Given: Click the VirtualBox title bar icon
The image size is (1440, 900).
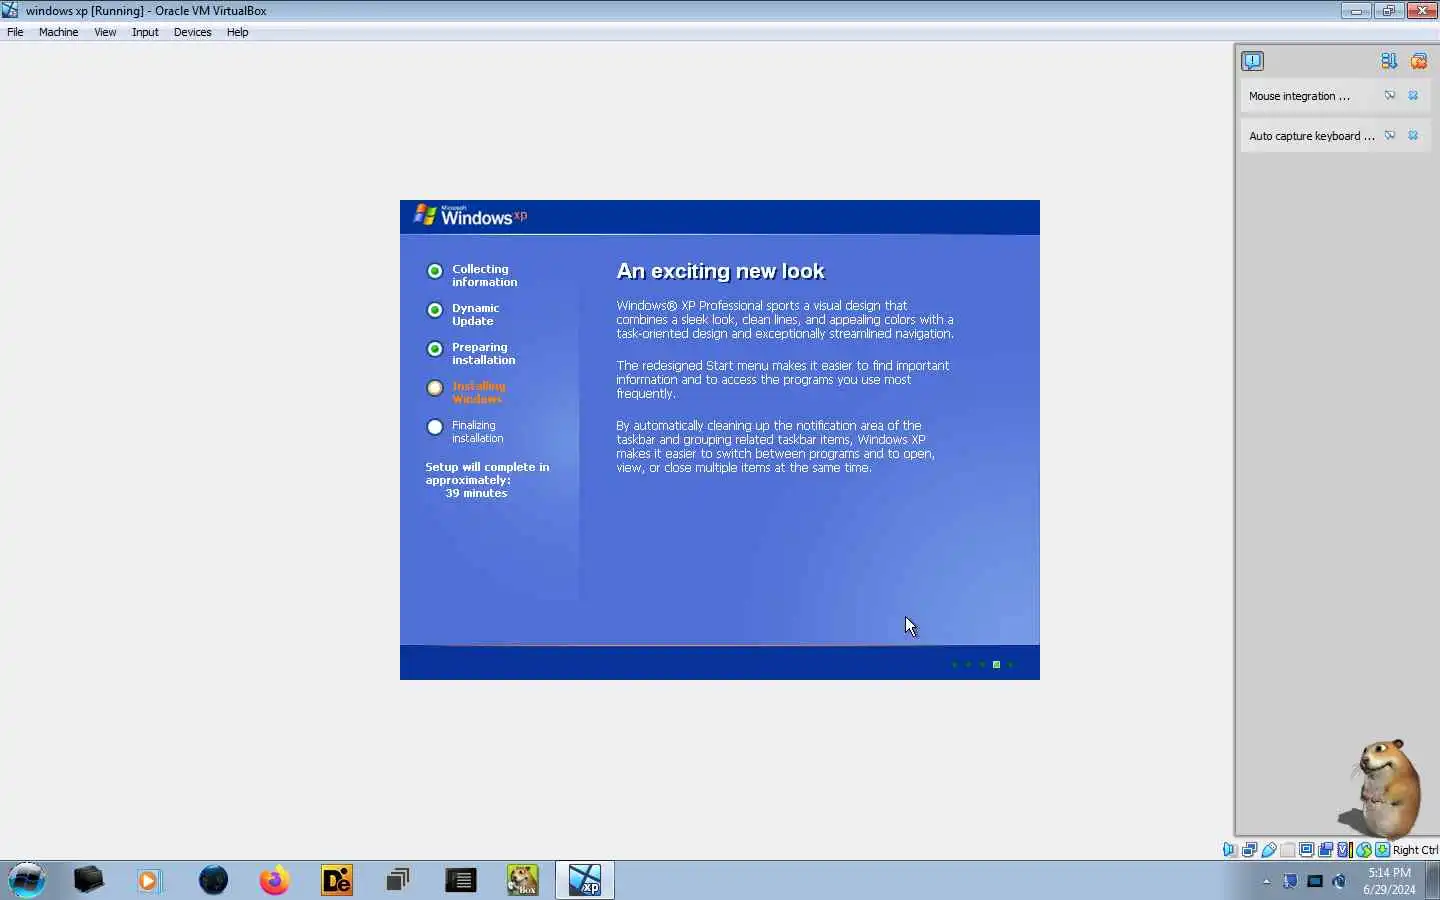Looking at the screenshot, I should pos(10,10).
